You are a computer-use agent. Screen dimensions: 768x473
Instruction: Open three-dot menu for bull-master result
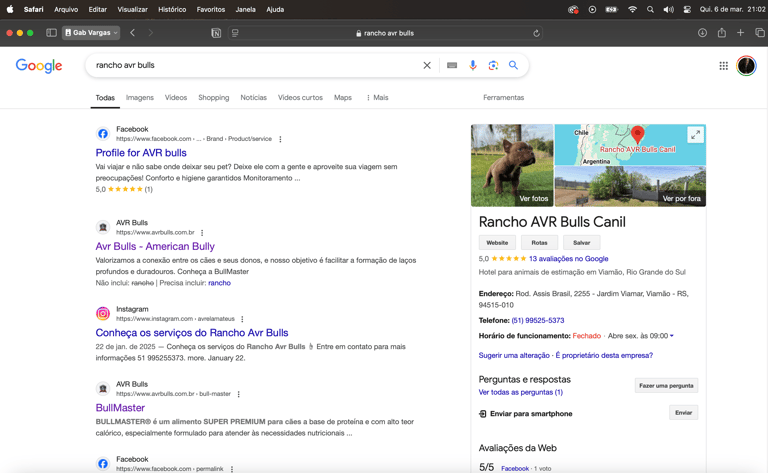point(239,394)
